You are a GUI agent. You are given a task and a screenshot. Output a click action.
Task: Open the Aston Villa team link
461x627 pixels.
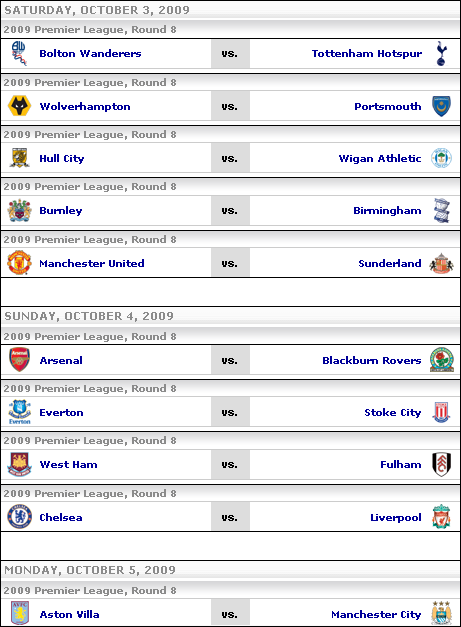[69, 614]
